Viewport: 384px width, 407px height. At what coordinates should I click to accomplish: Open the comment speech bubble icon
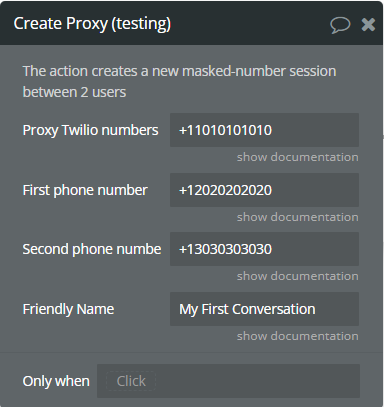pos(340,25)
